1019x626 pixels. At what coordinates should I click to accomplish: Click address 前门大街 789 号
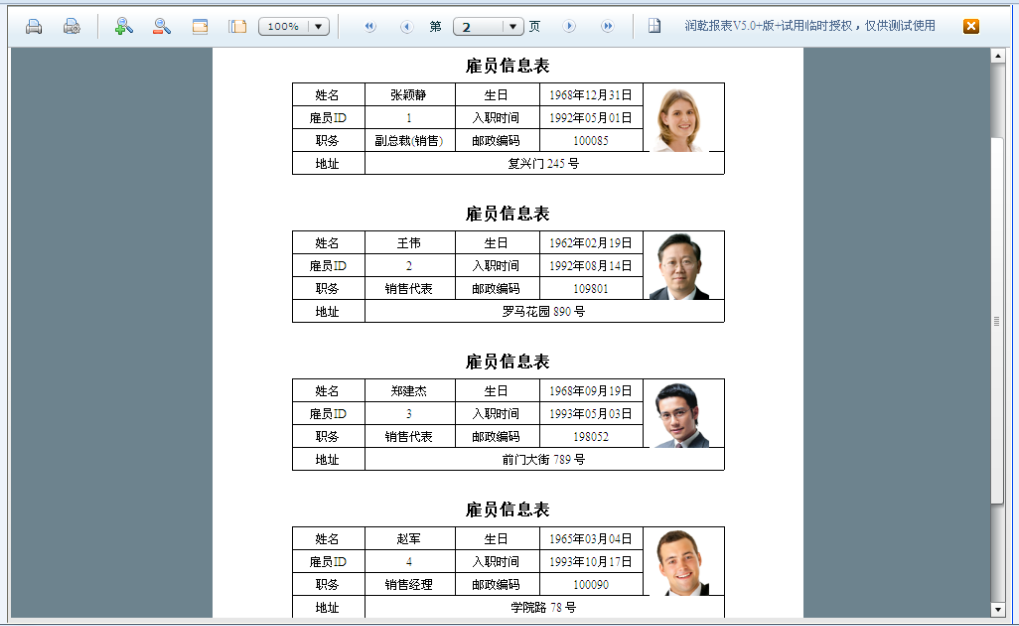point(544,460)
